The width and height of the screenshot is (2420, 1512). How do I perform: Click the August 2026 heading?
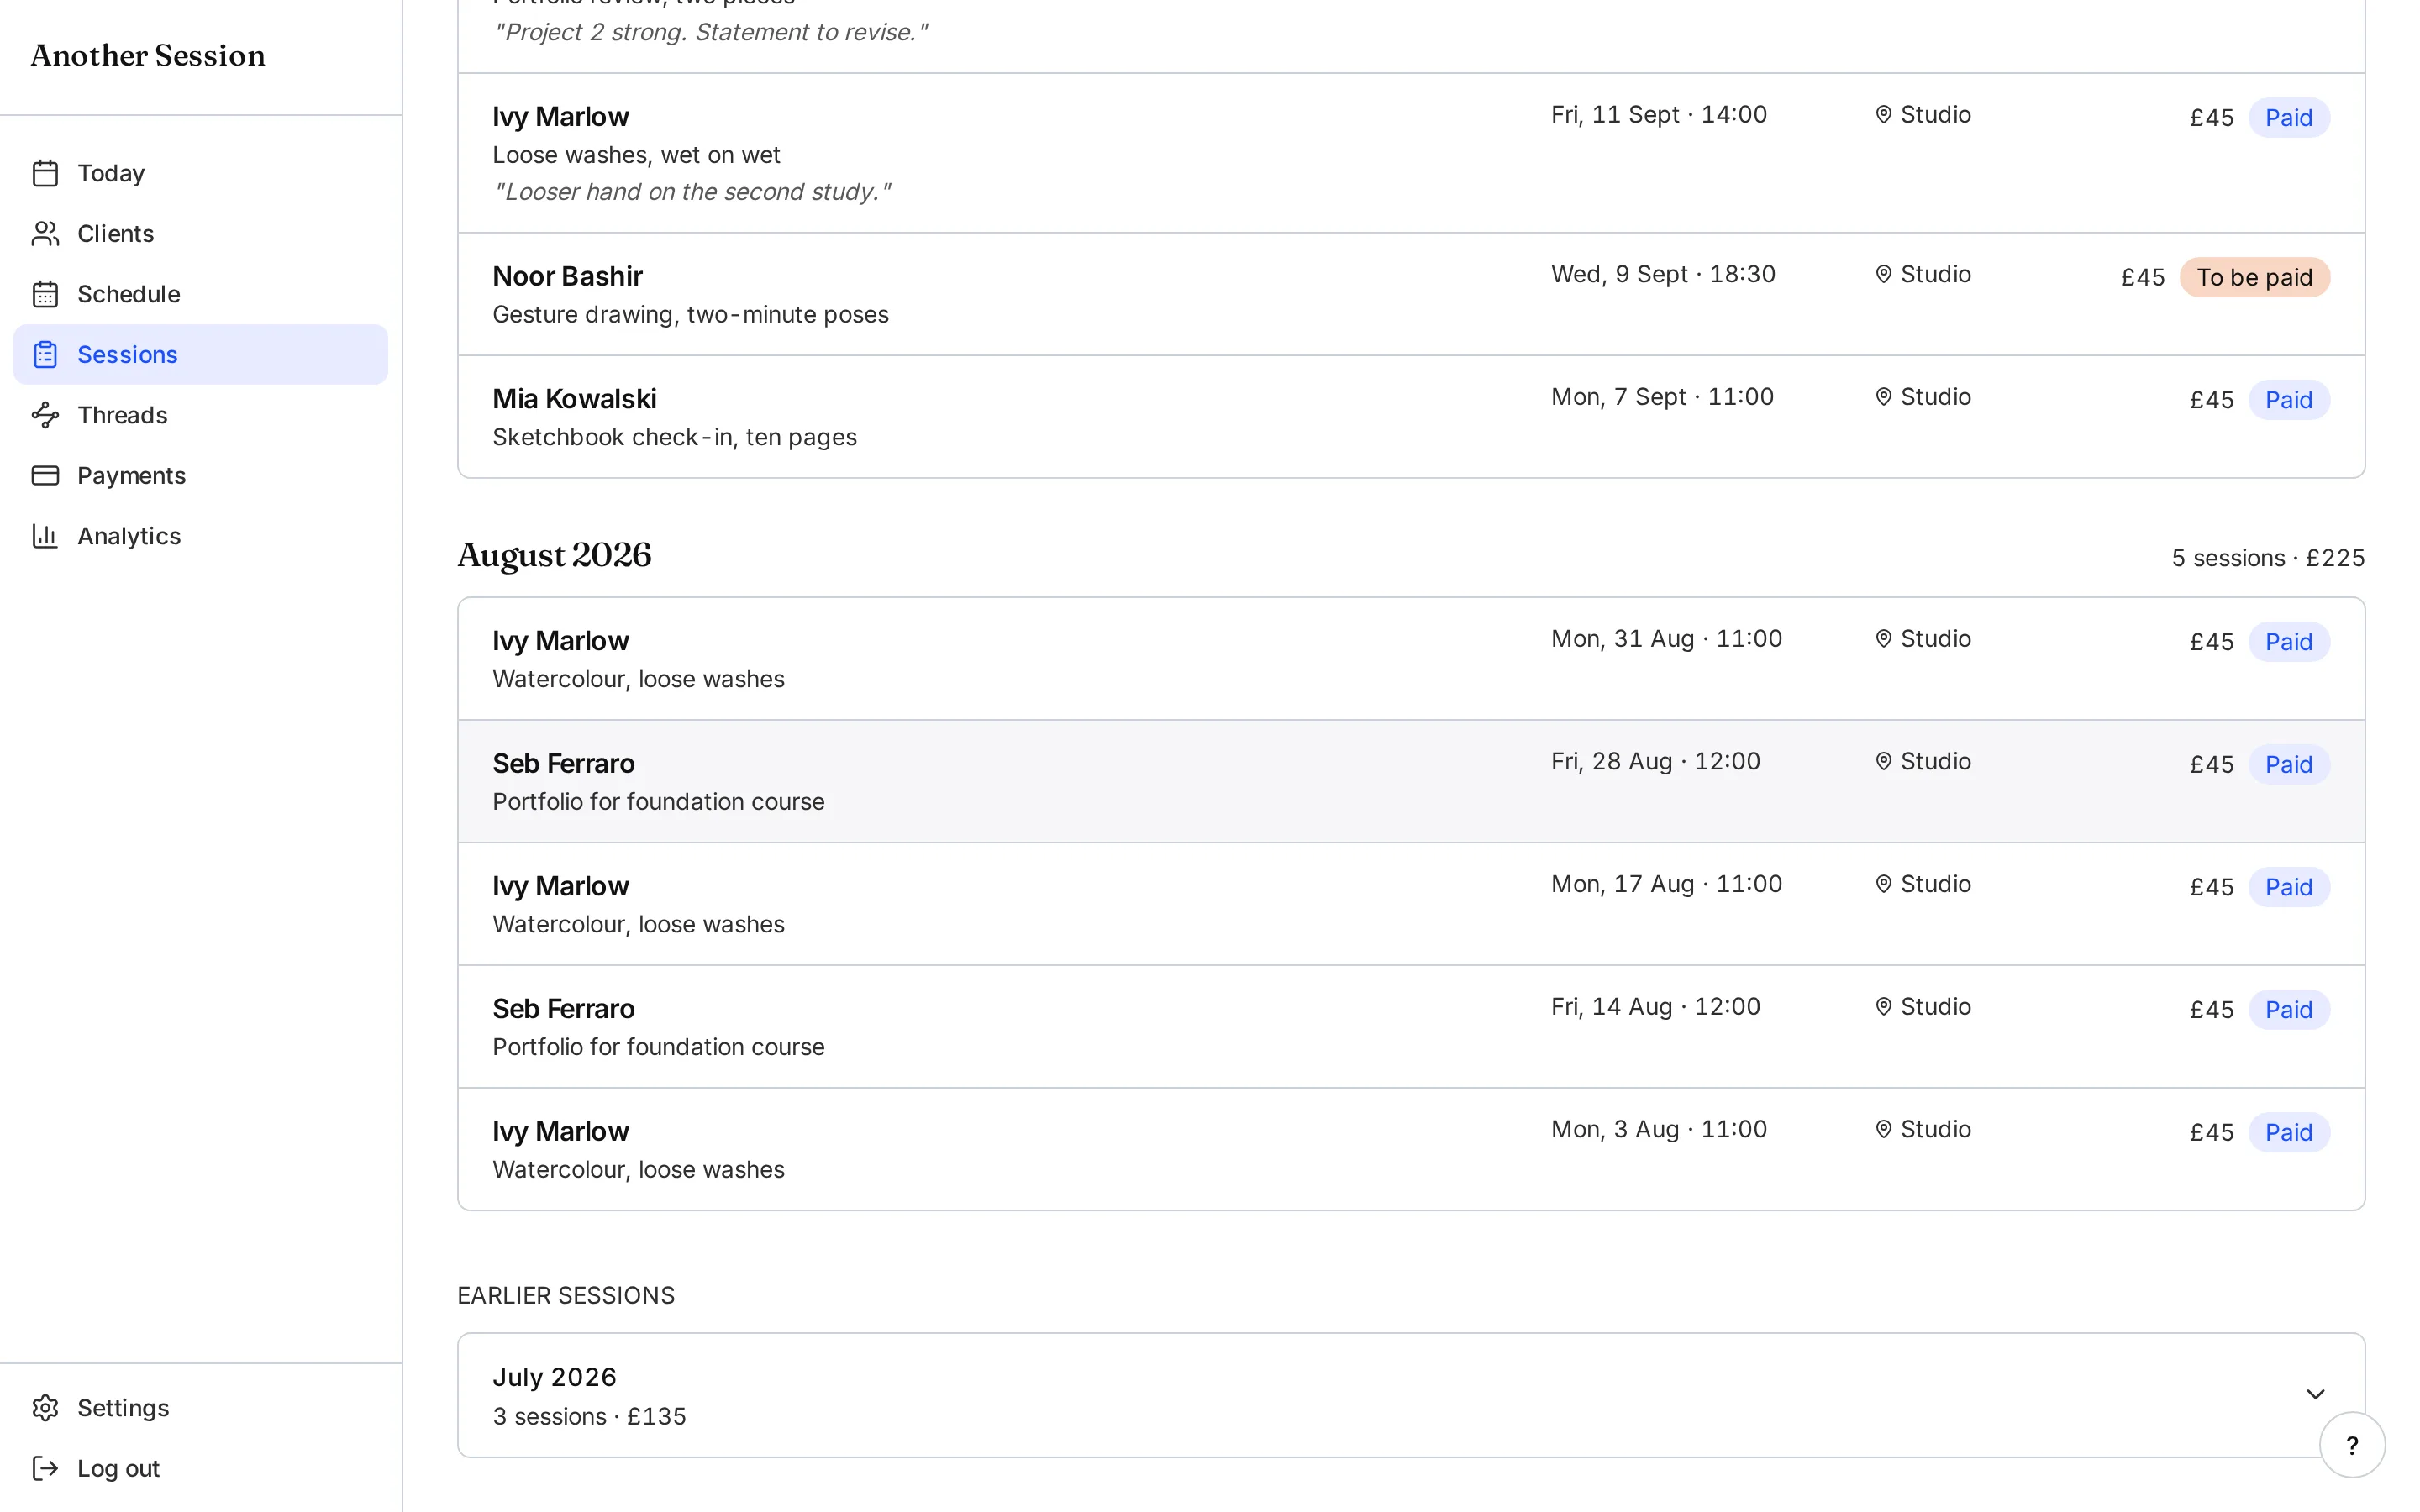click(x=554, y=556)
